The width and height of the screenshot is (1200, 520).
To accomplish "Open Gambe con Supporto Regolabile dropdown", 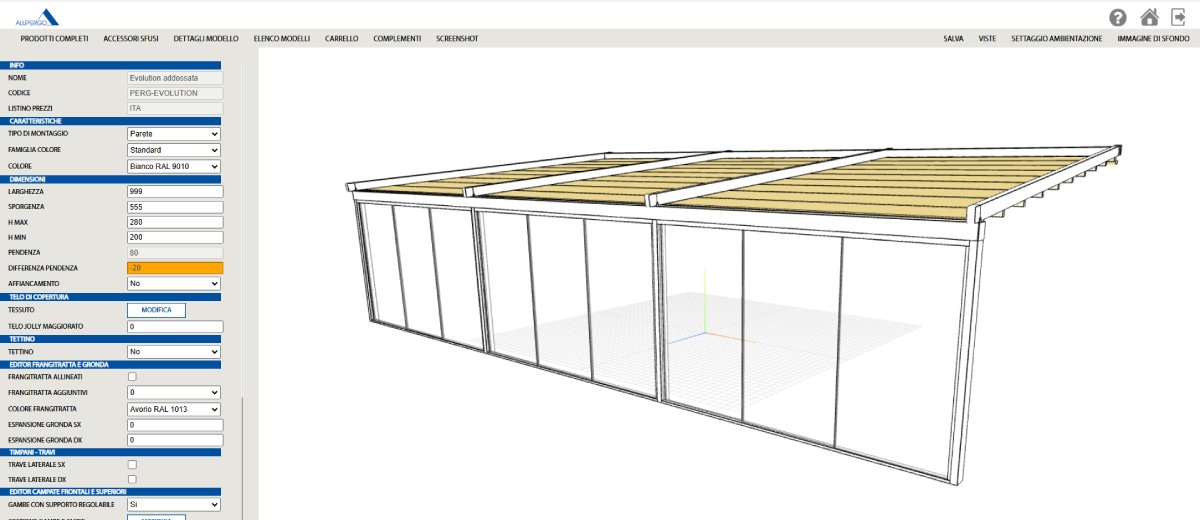I will click(x=174, y=505).
